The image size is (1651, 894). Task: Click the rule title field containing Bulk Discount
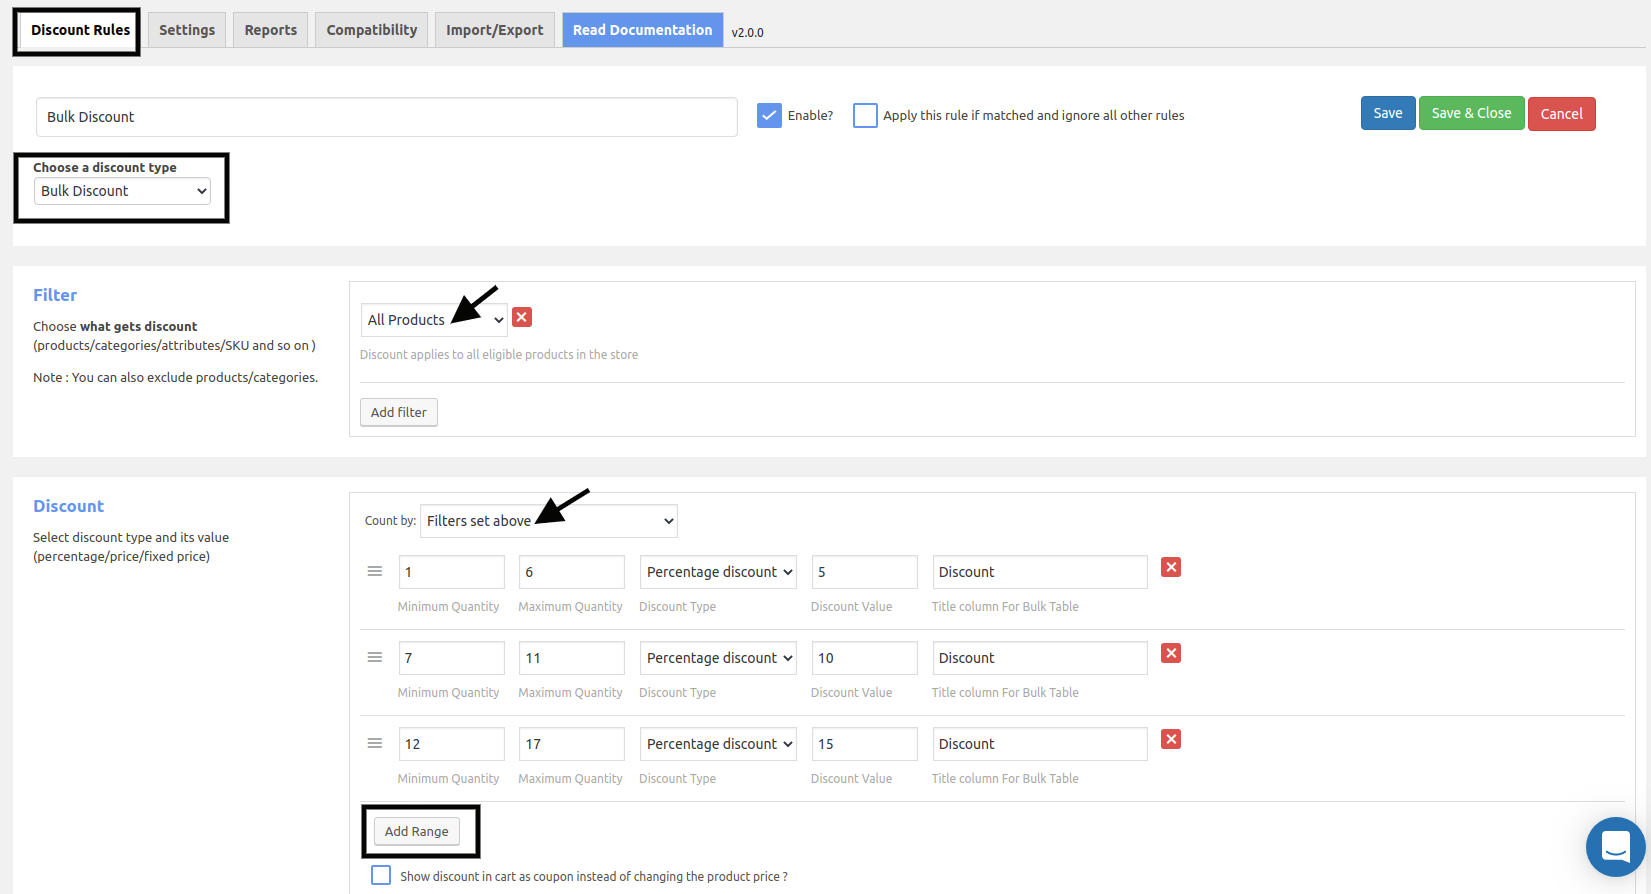coord(387,117)
